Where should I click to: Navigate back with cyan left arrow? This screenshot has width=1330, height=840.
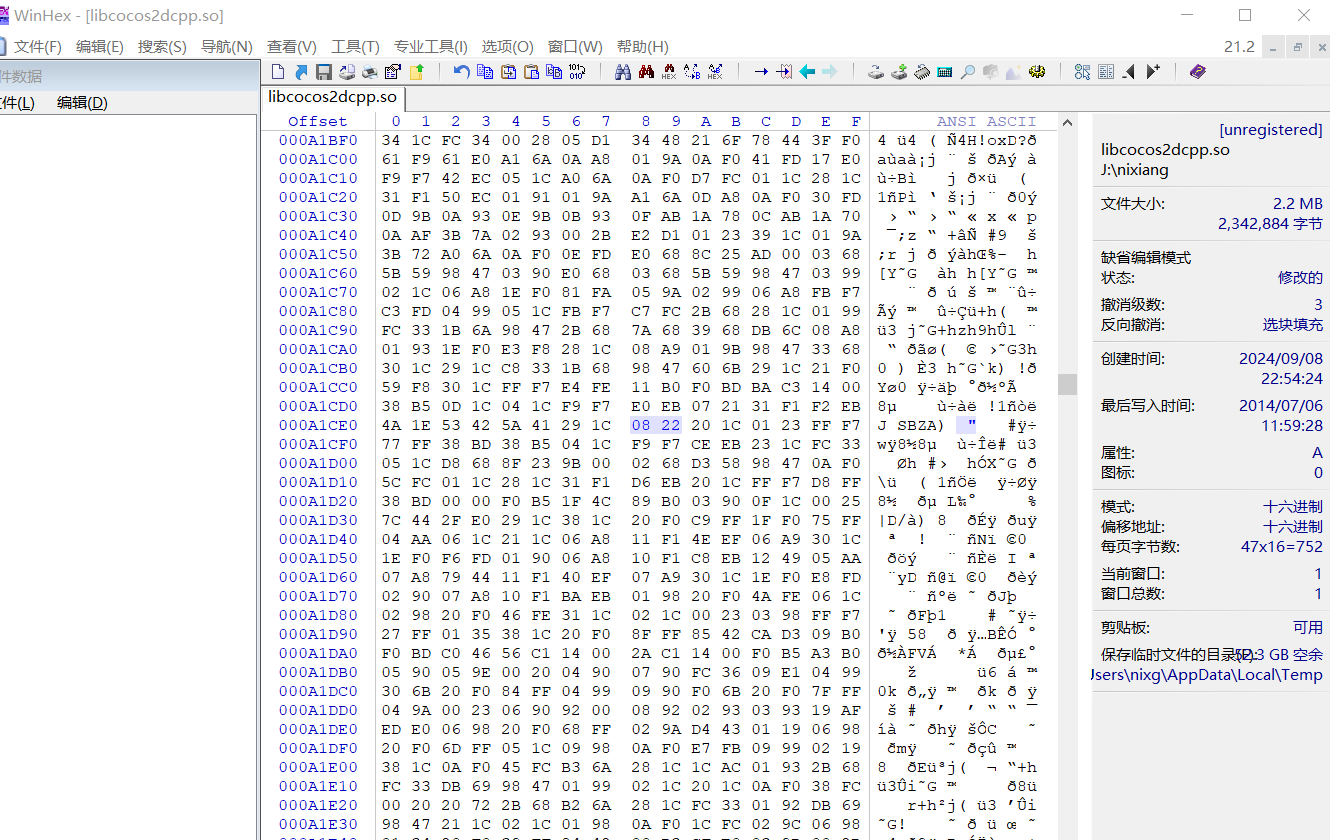[x=807, y=72]
